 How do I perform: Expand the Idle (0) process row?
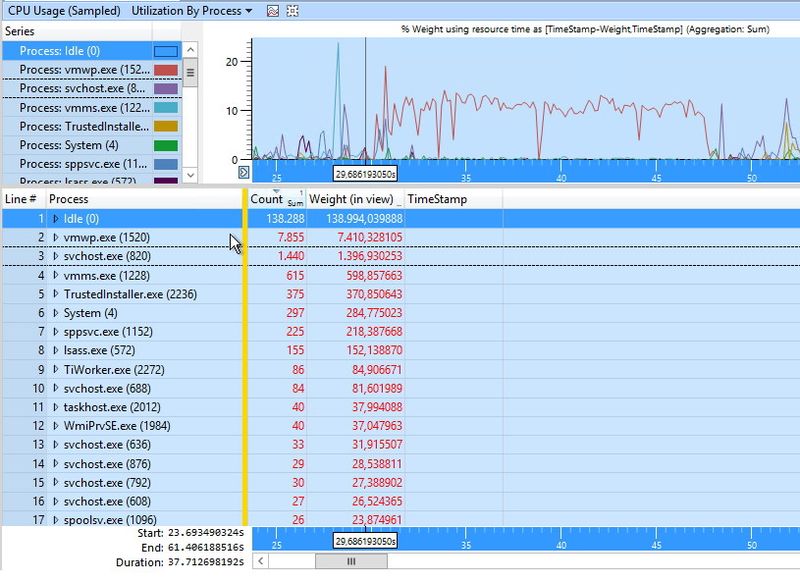[x=56, y=219]
